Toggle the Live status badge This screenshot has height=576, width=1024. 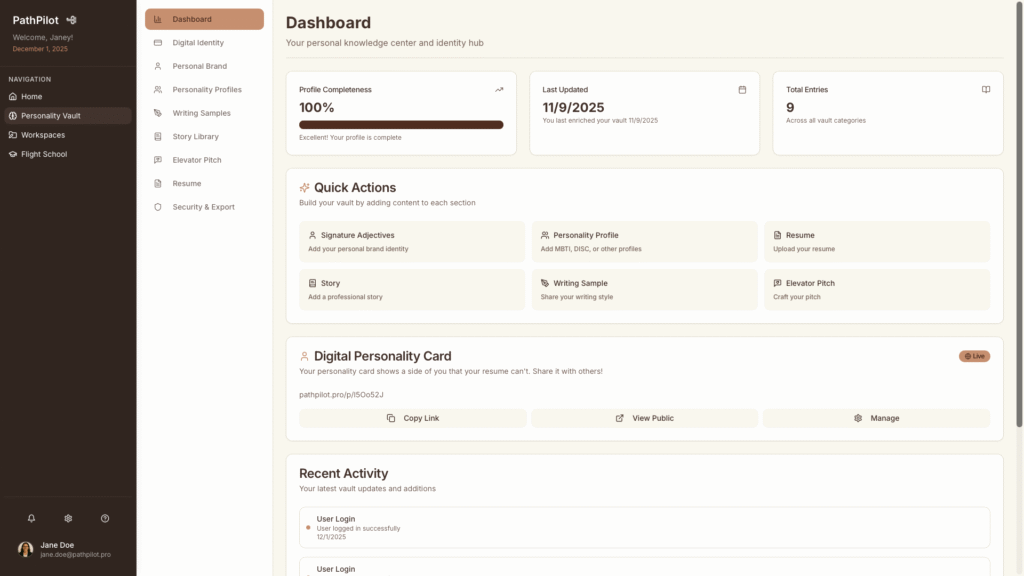click(974, 356)
